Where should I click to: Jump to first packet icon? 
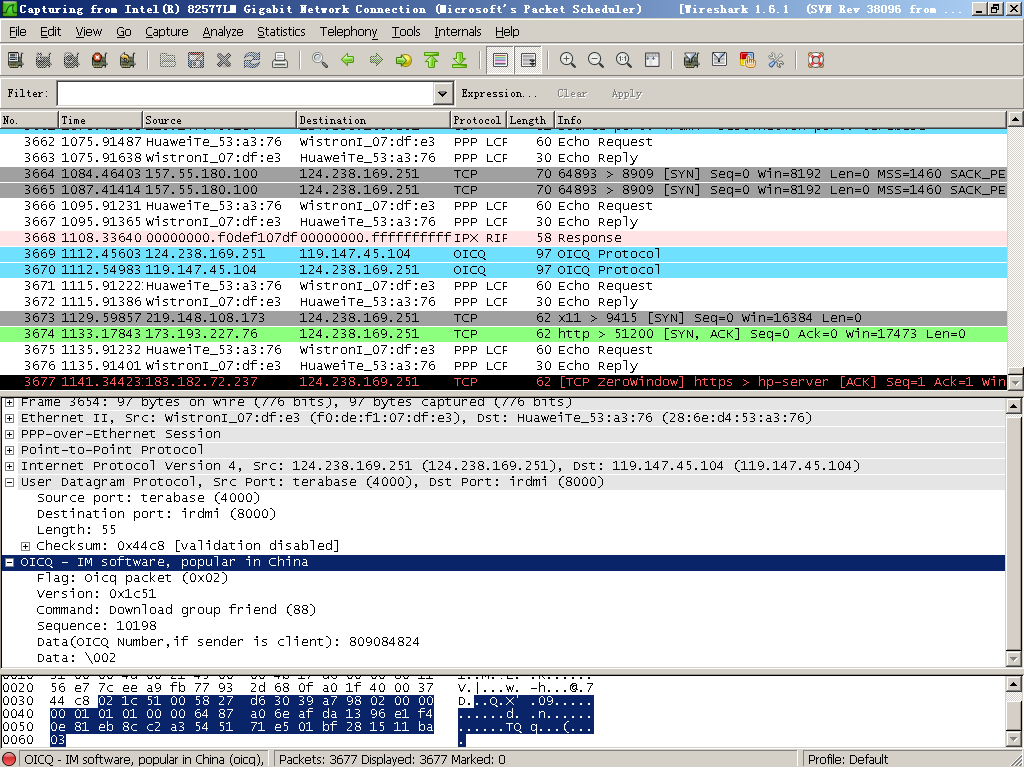tap(432, 60)
